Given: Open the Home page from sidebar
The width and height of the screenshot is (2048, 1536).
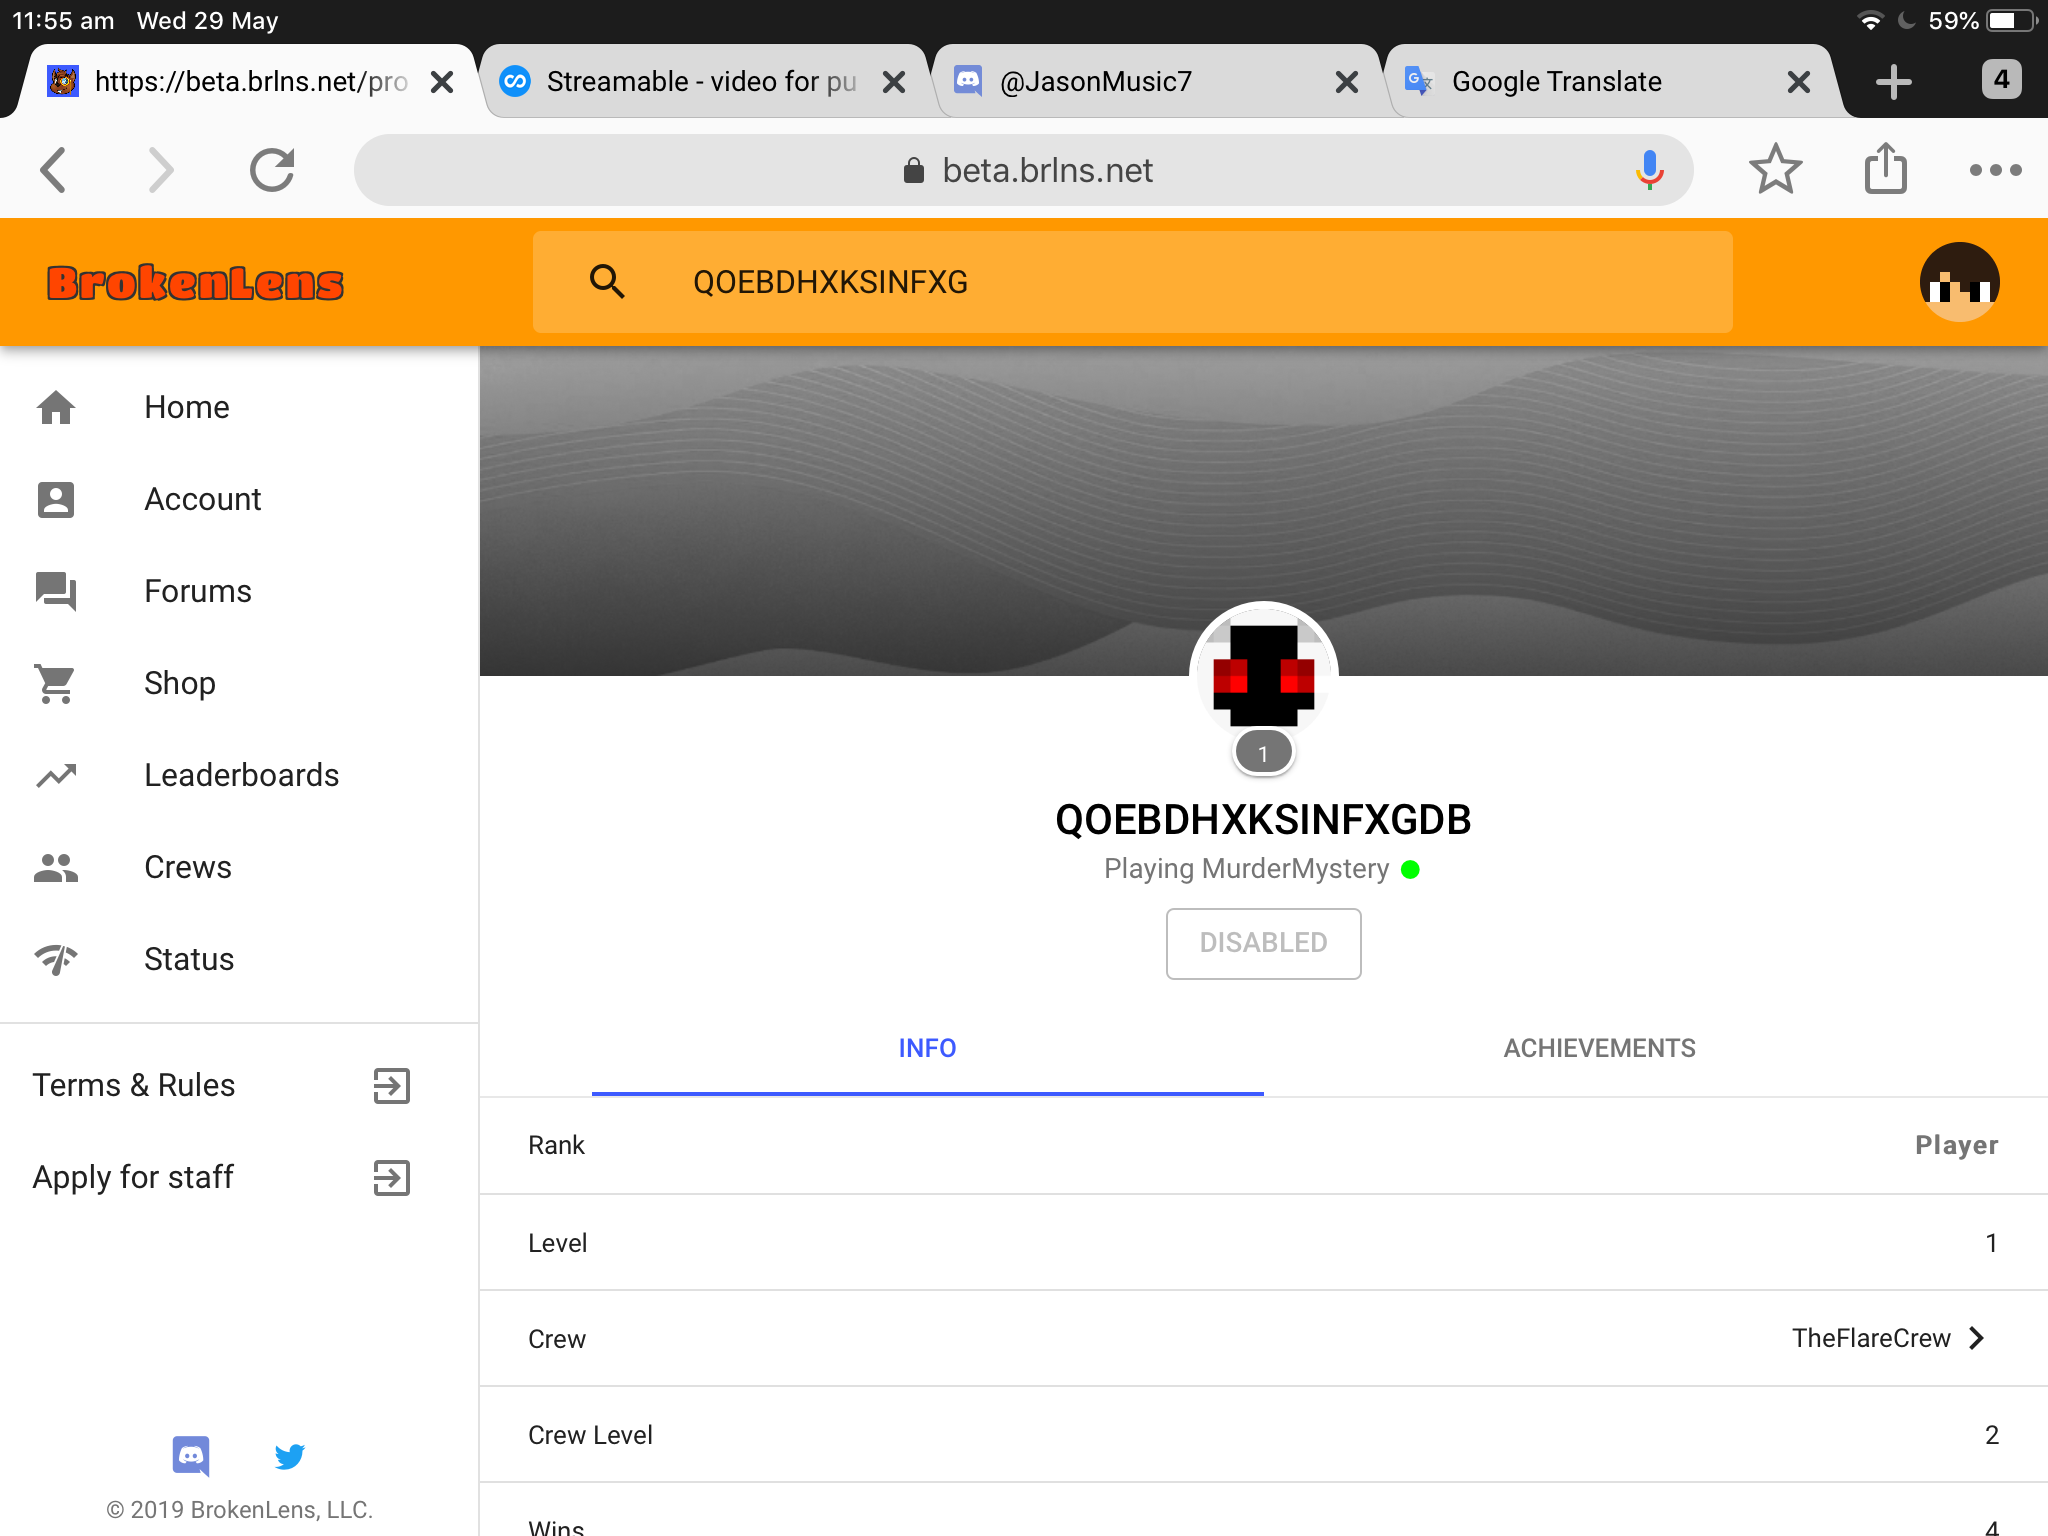Looking at the screenshot, I should tap(187, 407).
